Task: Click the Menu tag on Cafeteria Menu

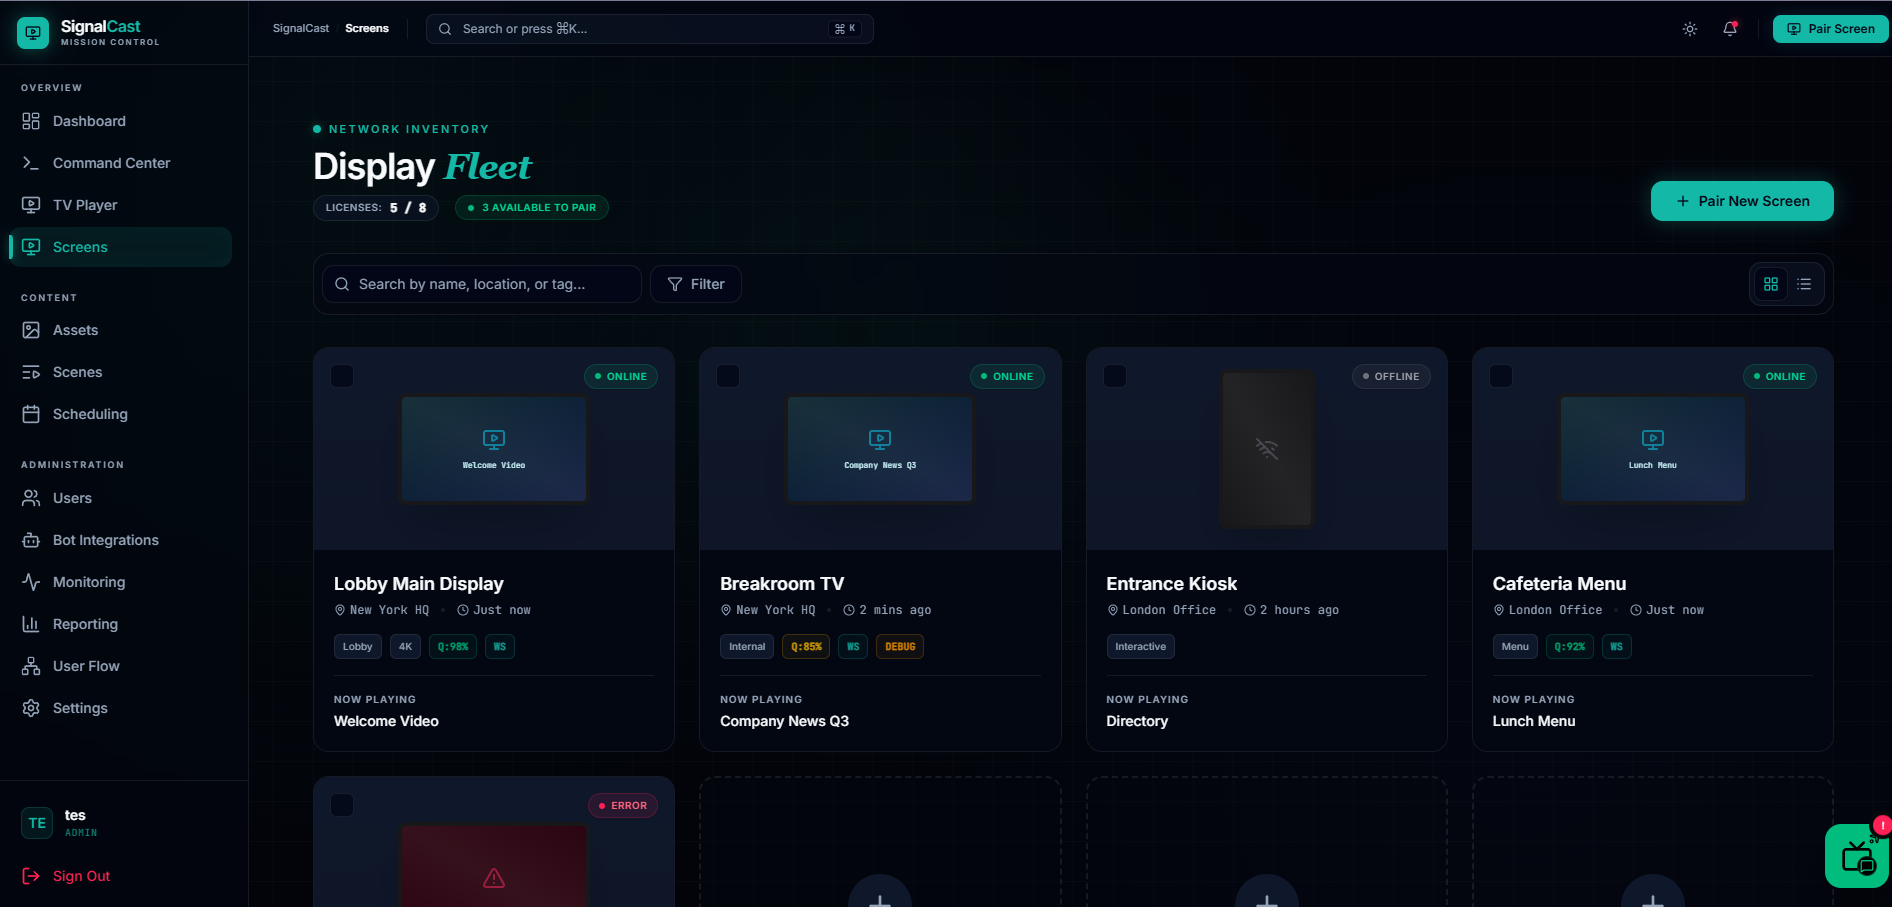Action: point(1515,647)
